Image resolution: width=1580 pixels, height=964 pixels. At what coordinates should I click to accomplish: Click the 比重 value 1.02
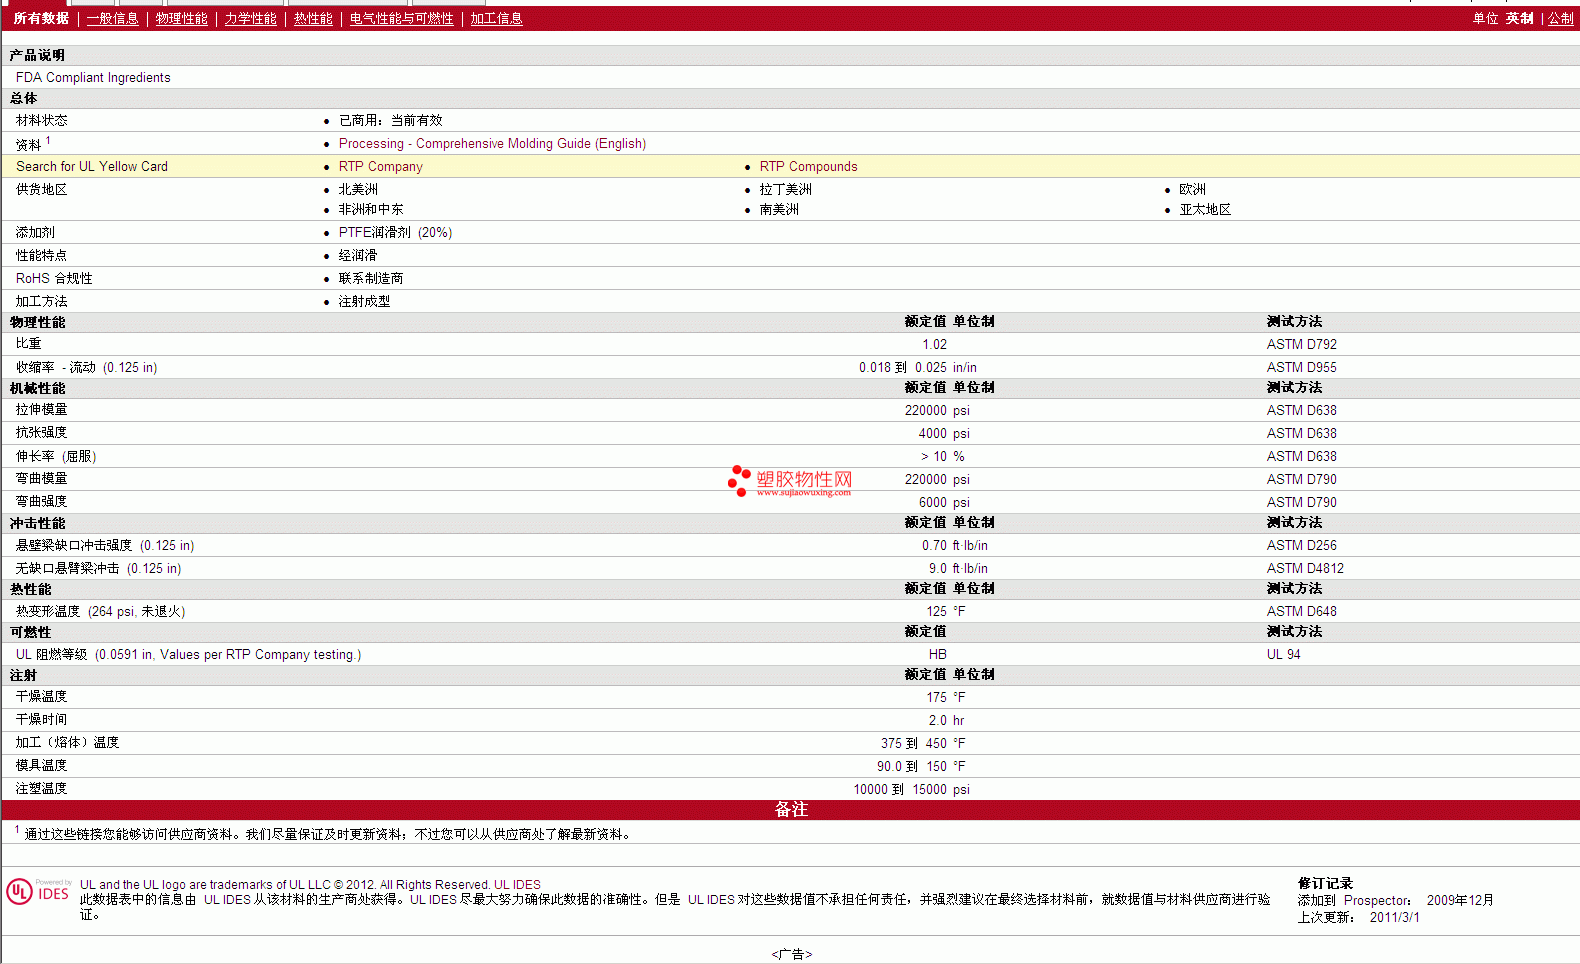click(934, 345)
